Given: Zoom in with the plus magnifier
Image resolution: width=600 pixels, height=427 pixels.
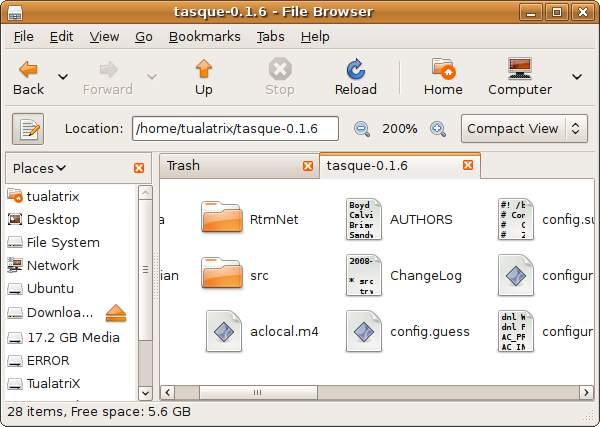Looking at the screenshot, I should 437,129.
